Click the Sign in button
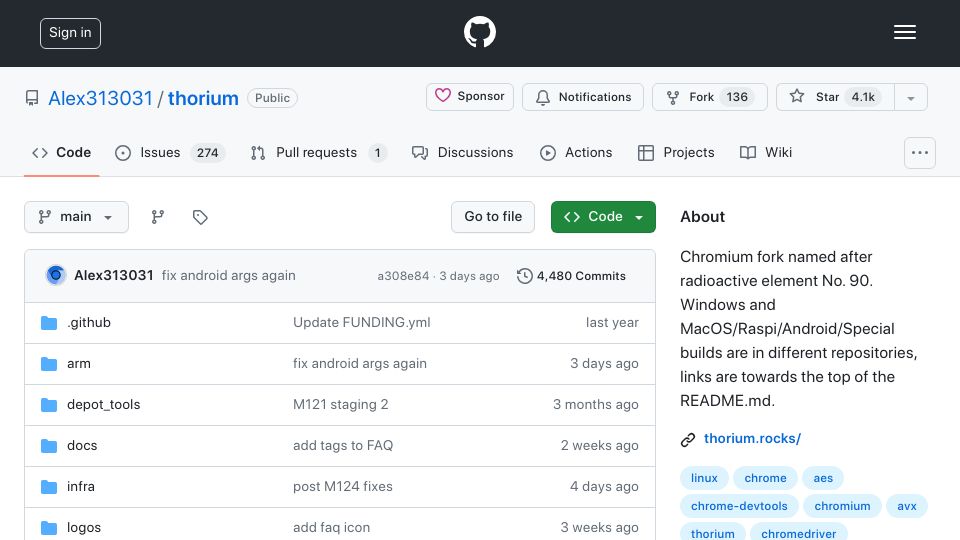 coord(70,33)
